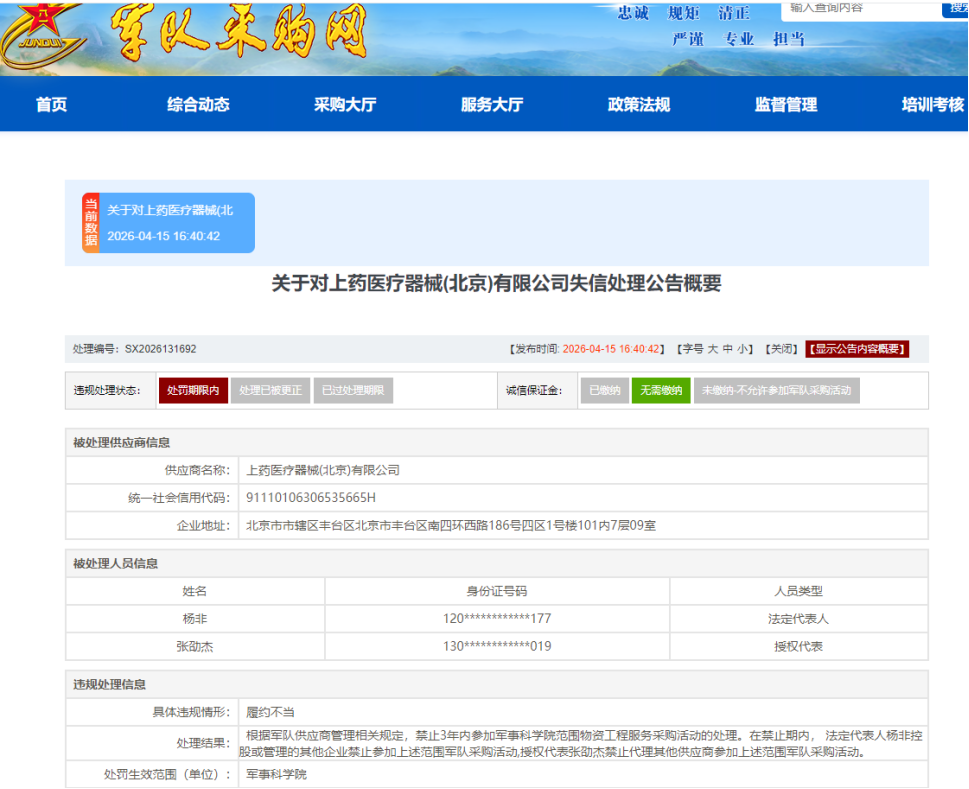Open the 培训考核 navigation item
969x789 pixels.
[932, 105]
